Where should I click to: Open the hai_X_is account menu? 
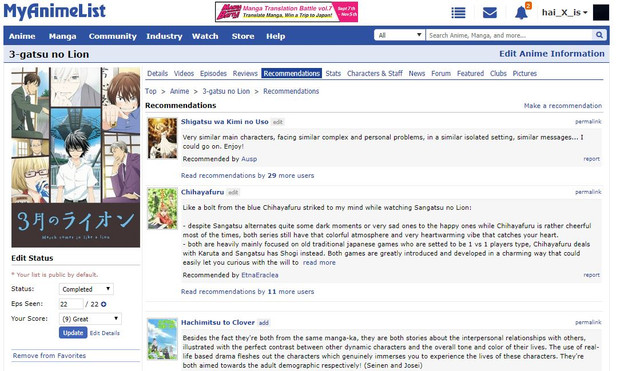(564, 13)
